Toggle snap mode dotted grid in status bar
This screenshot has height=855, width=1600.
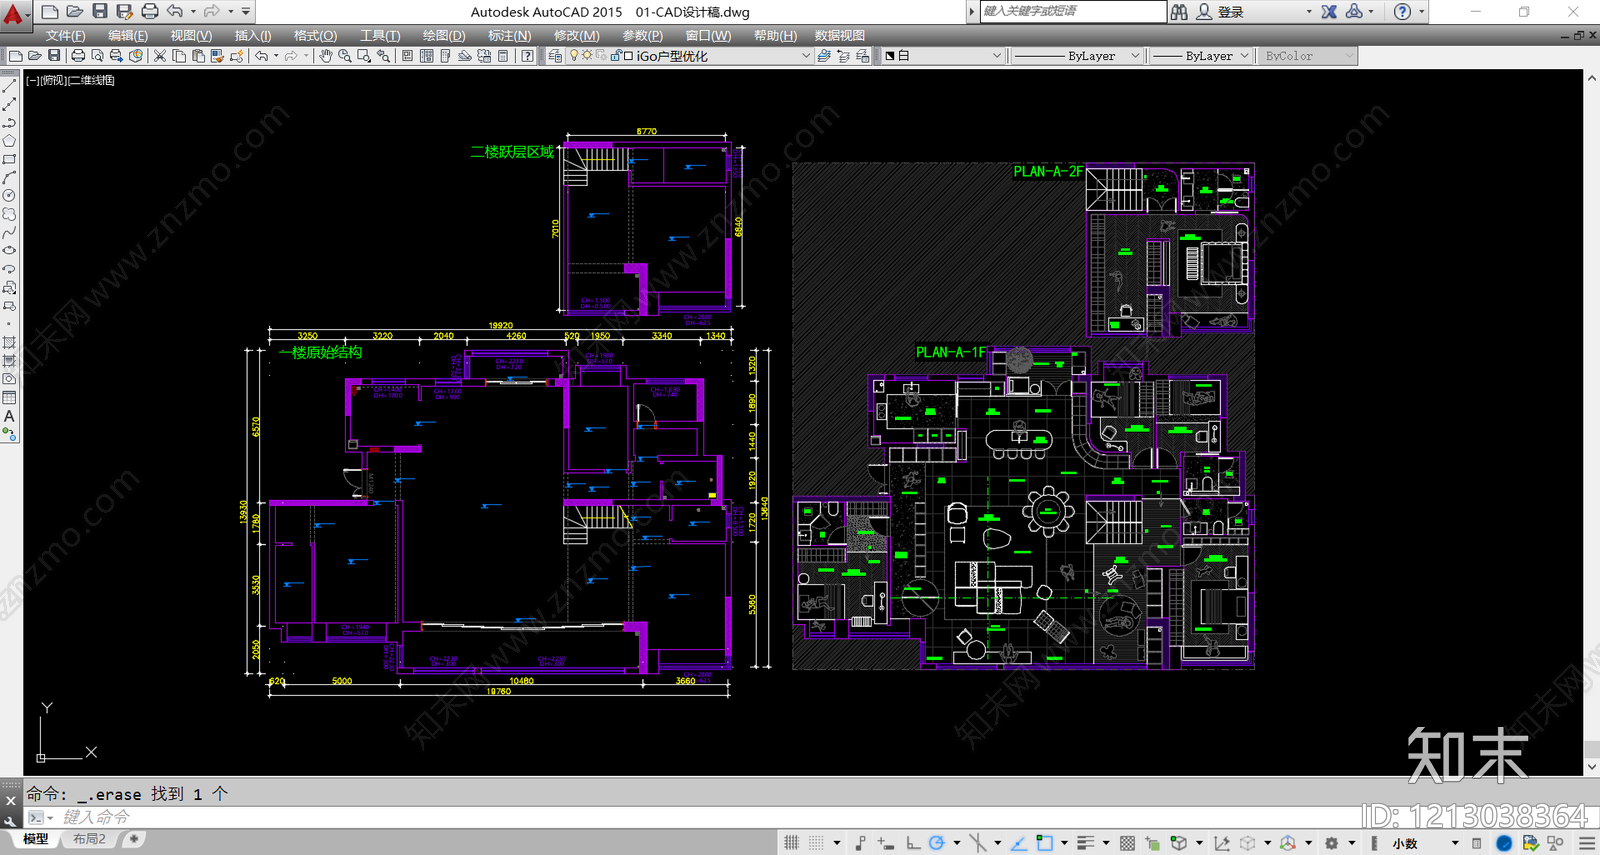817,843
